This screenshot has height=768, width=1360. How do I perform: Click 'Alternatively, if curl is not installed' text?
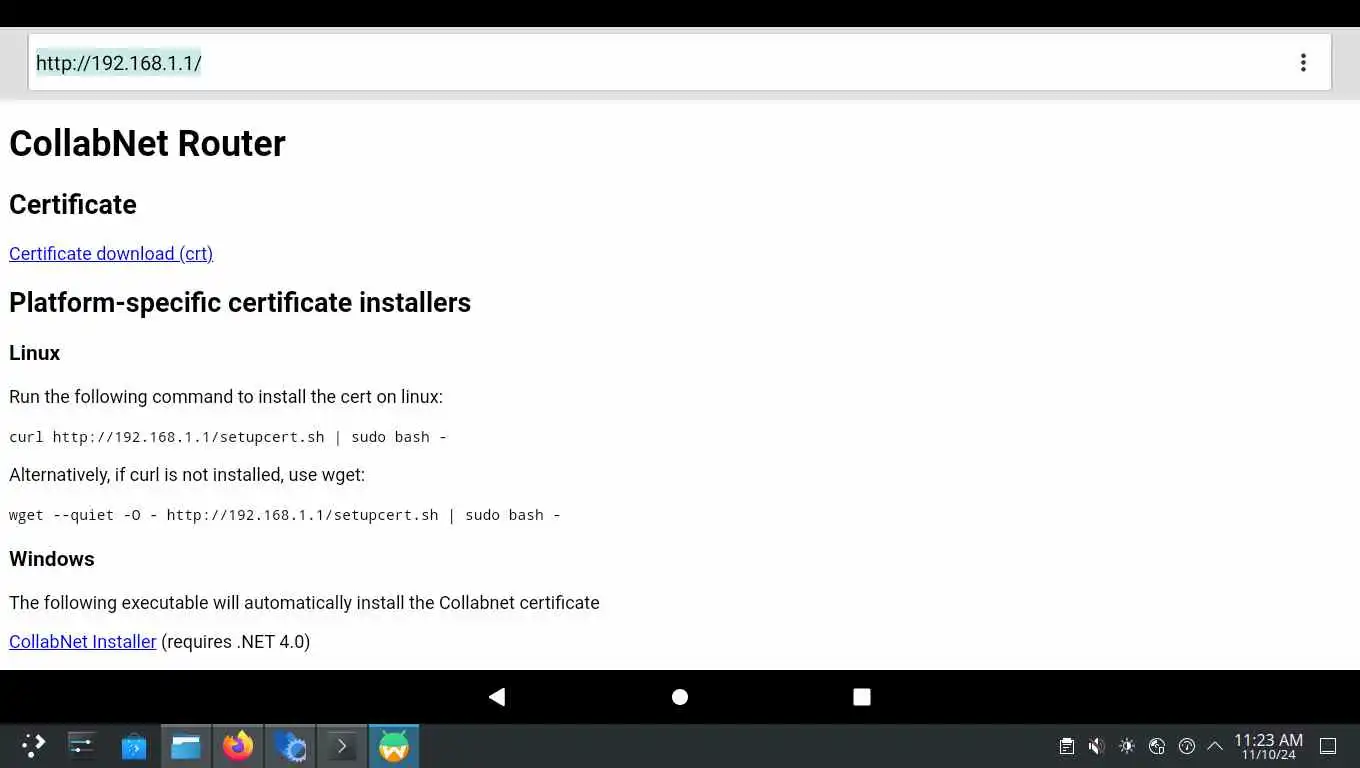click(187, 475)
